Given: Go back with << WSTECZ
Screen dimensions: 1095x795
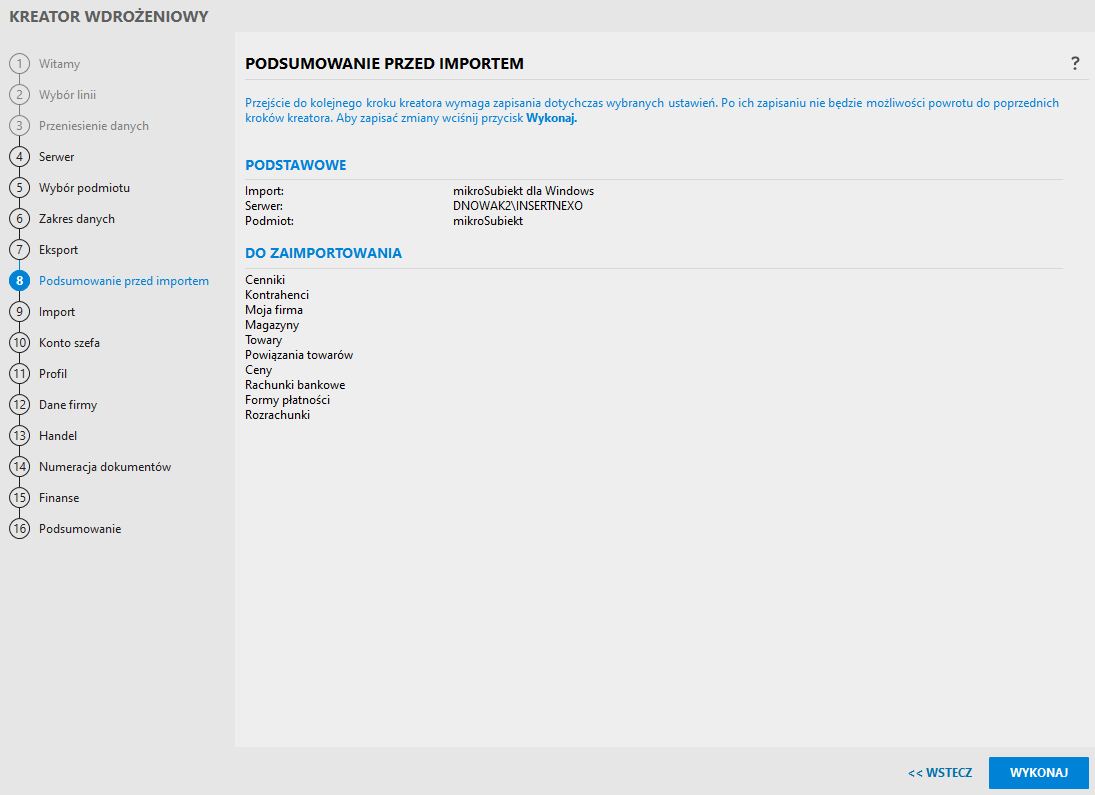Looking at the screenshot, I should coord(939,773).
